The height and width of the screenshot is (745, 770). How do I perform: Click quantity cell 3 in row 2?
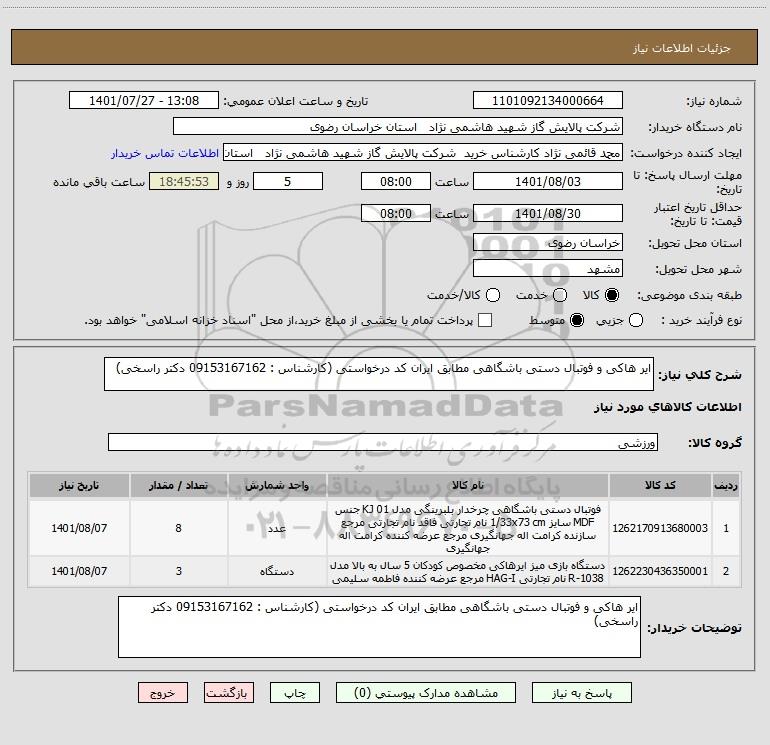coord(178,571)
